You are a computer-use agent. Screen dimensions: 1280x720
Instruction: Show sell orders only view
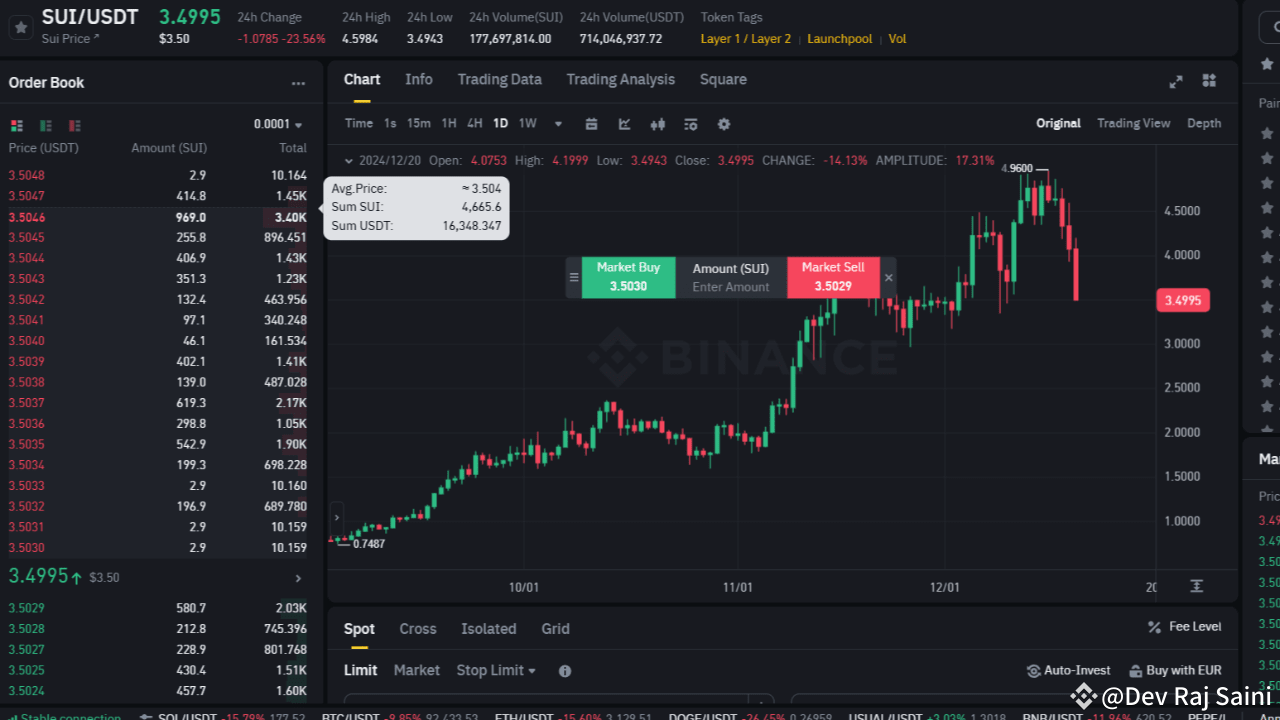75,125
